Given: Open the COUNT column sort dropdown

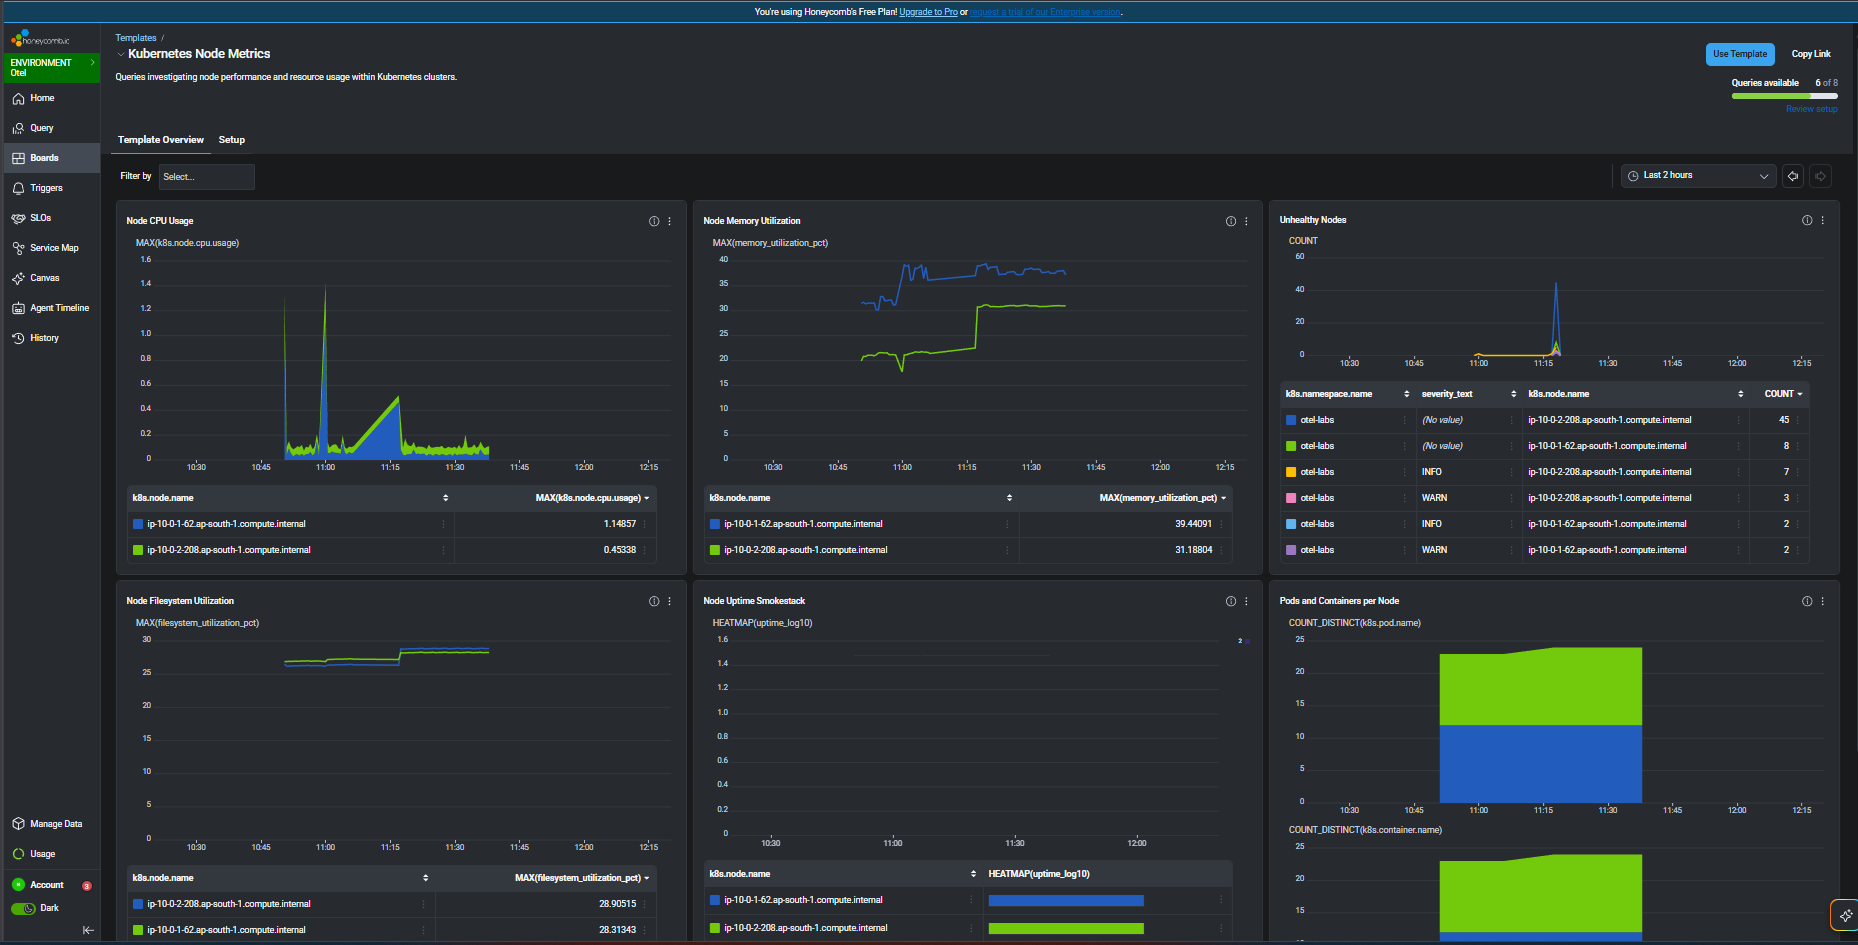Looking at the screenshot, I should coord(1800,394).
